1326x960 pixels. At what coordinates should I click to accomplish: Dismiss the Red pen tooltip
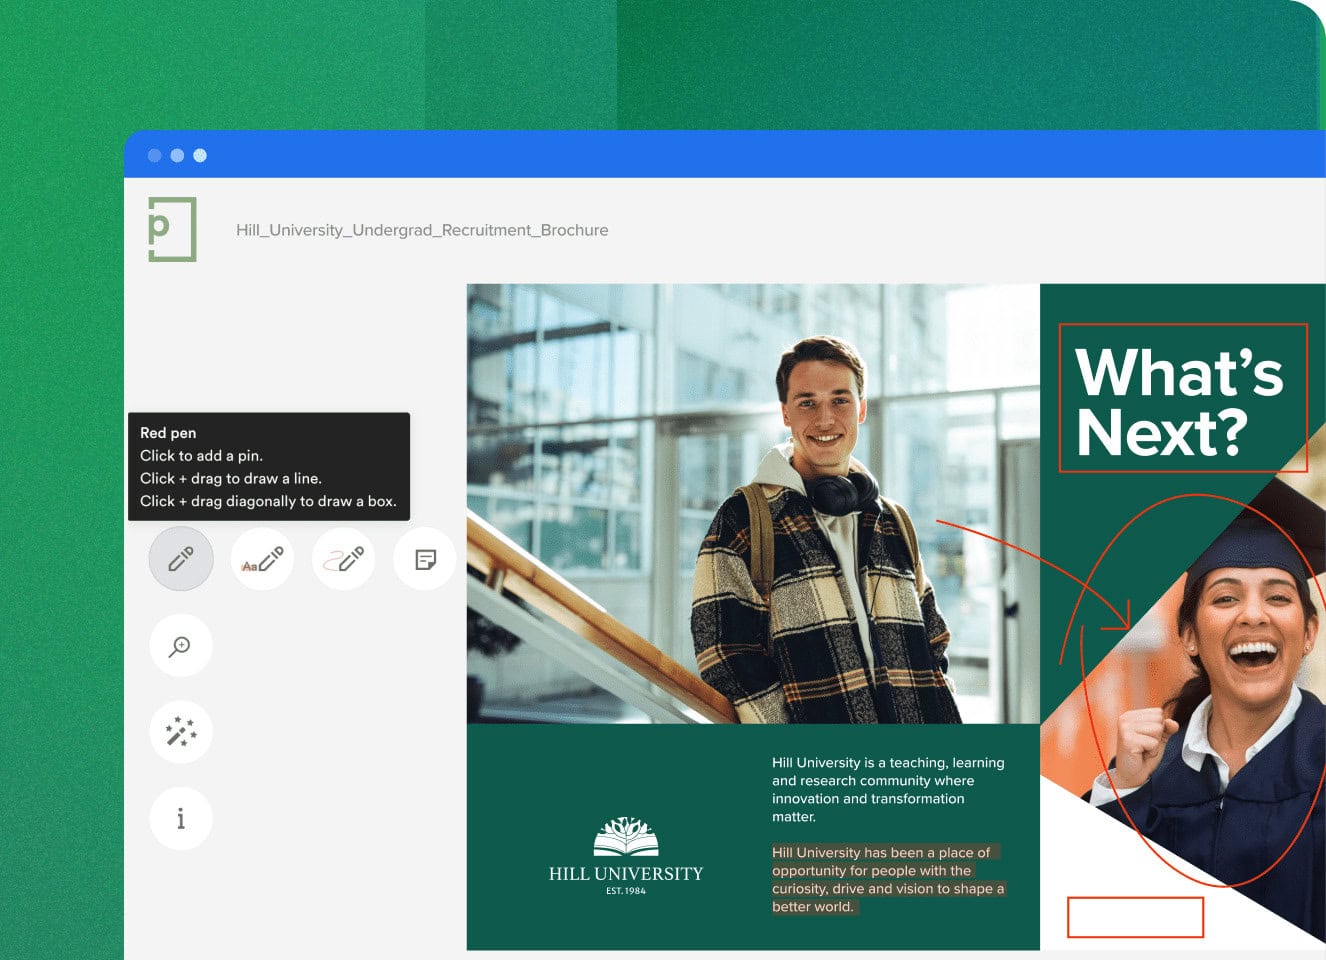coord(269,466)
